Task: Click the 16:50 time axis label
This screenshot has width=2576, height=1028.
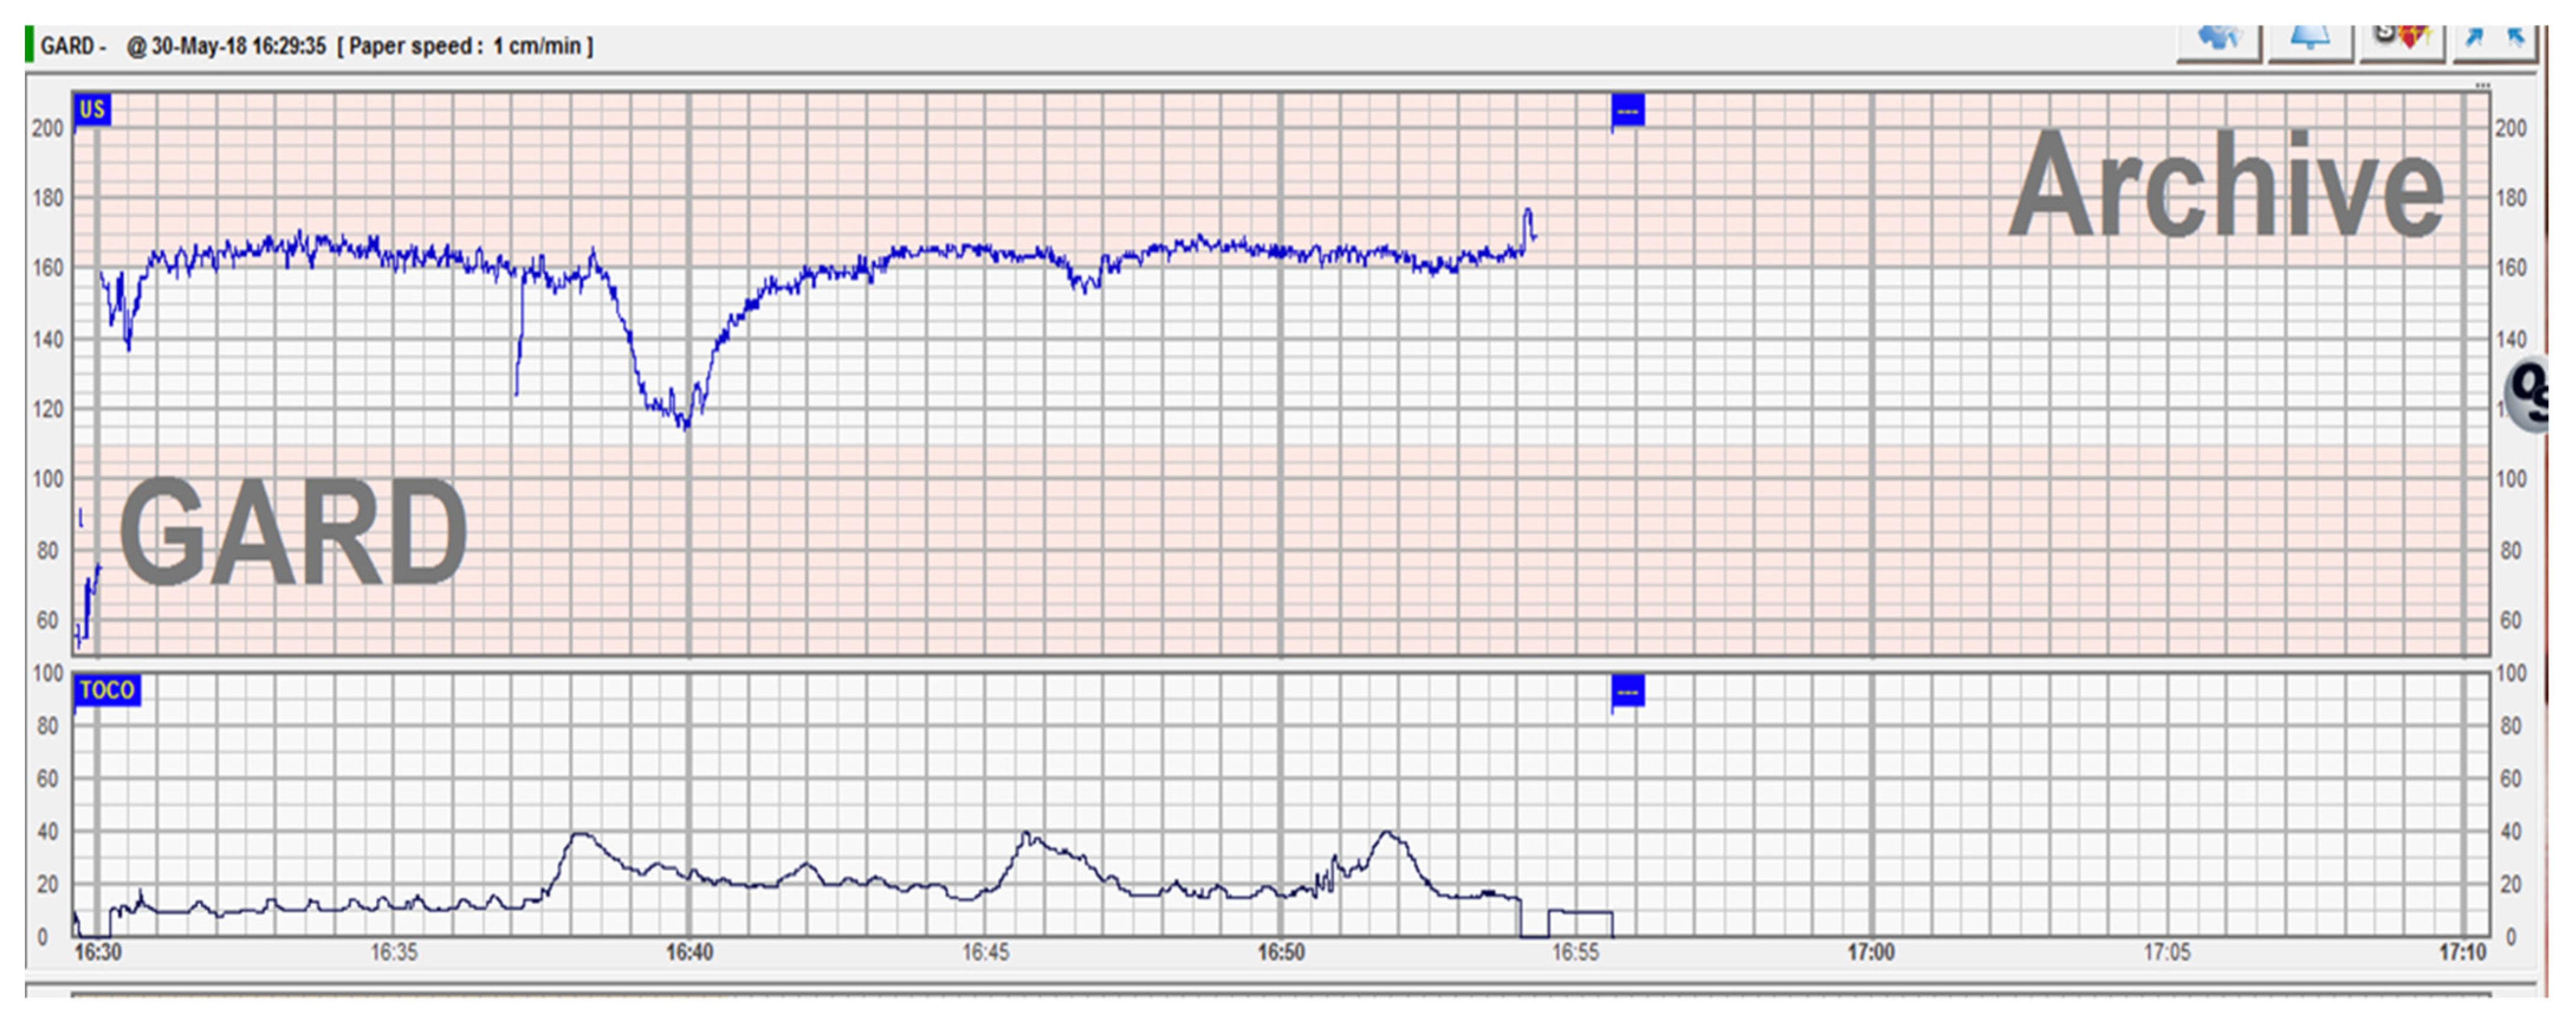Action: coord(1280,952)
